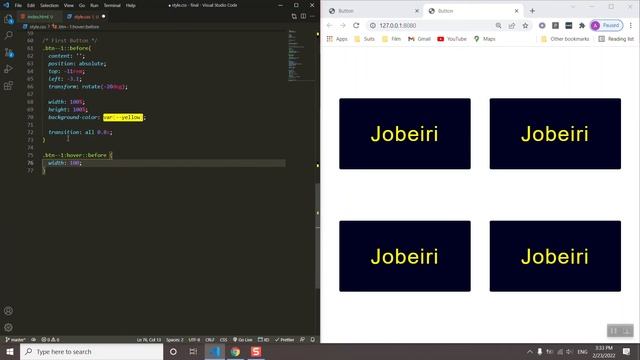Image resolution: width=640 pixels, height=360 pixels.
Task: Reload the page in Chrome
Action: point(356,25)
